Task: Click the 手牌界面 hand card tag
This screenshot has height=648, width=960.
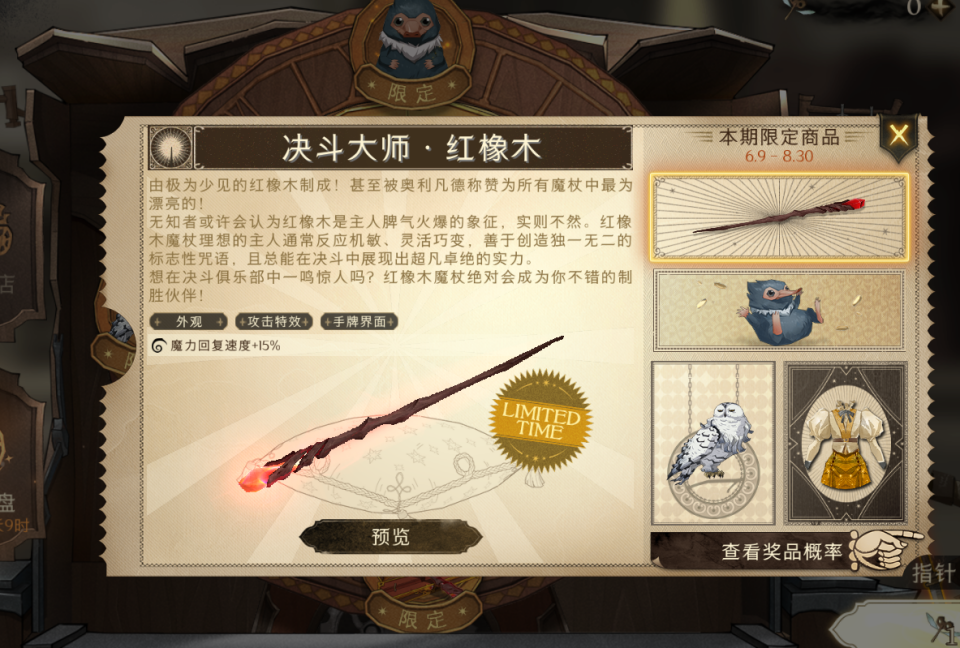Action: pos(359,322)
